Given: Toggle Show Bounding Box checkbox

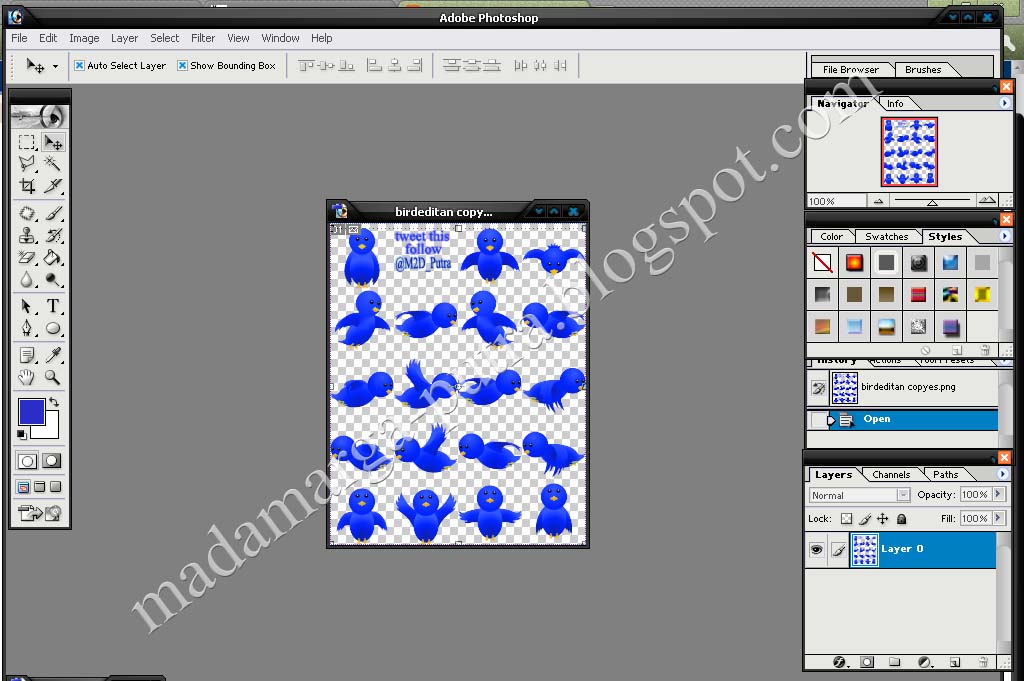Looking at the screenshot, I should coord(182,65).
